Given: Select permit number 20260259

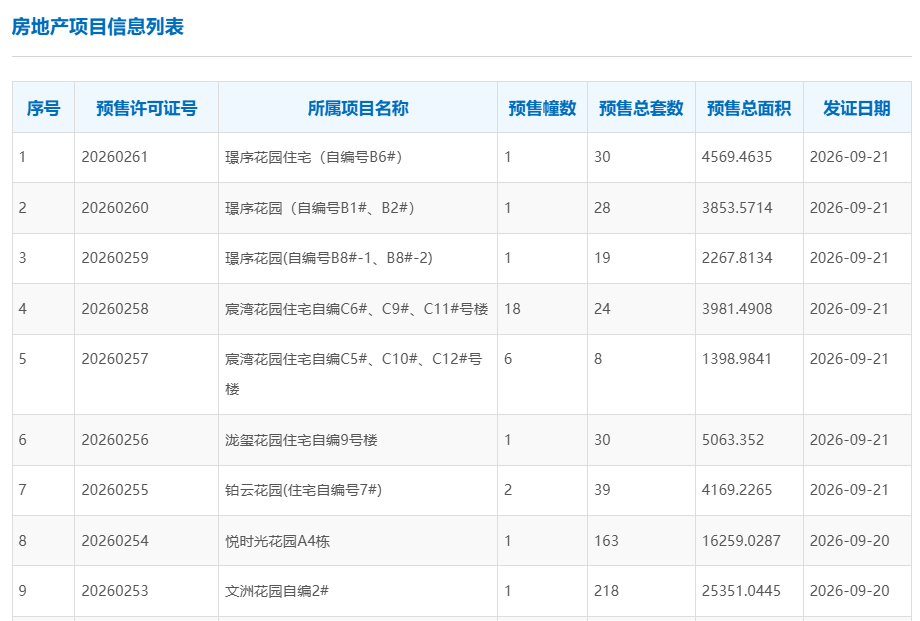Looking at the screenshot, I should [115, 258].
